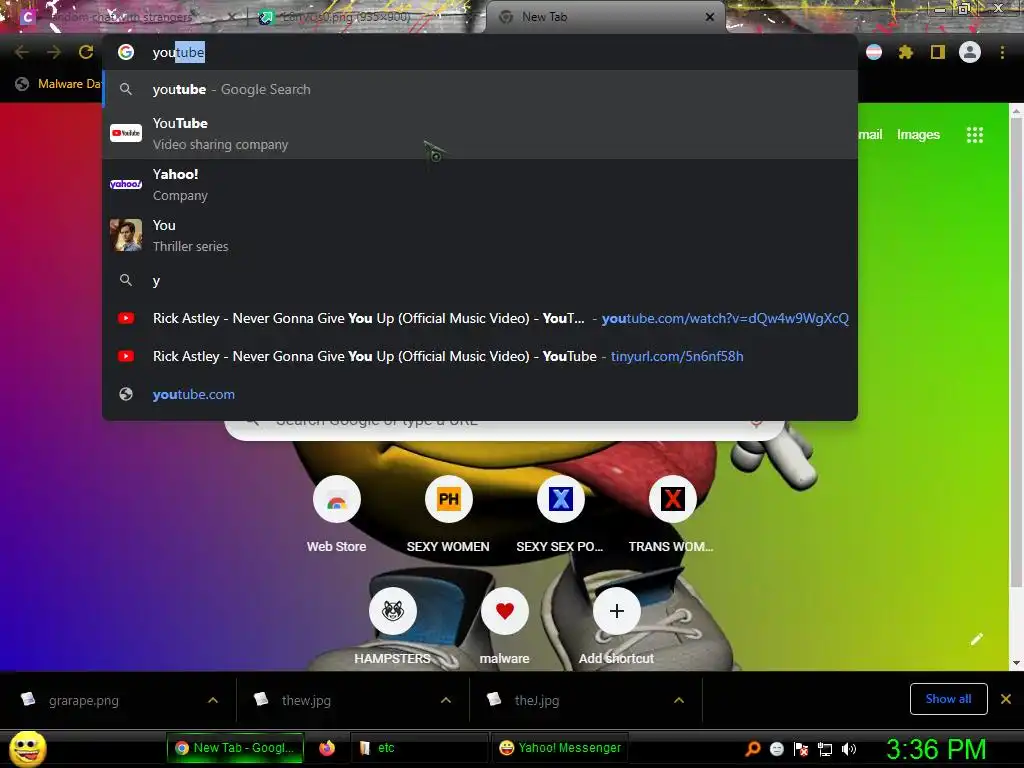
Task: Expand the thew.jpg download options
Action: point(446,700)
